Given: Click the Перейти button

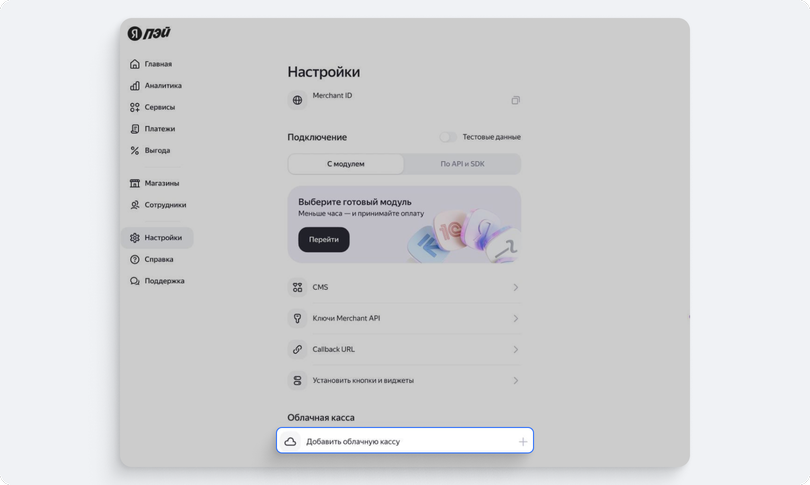Looking at the screenshot, I should (x=324, y=240).
